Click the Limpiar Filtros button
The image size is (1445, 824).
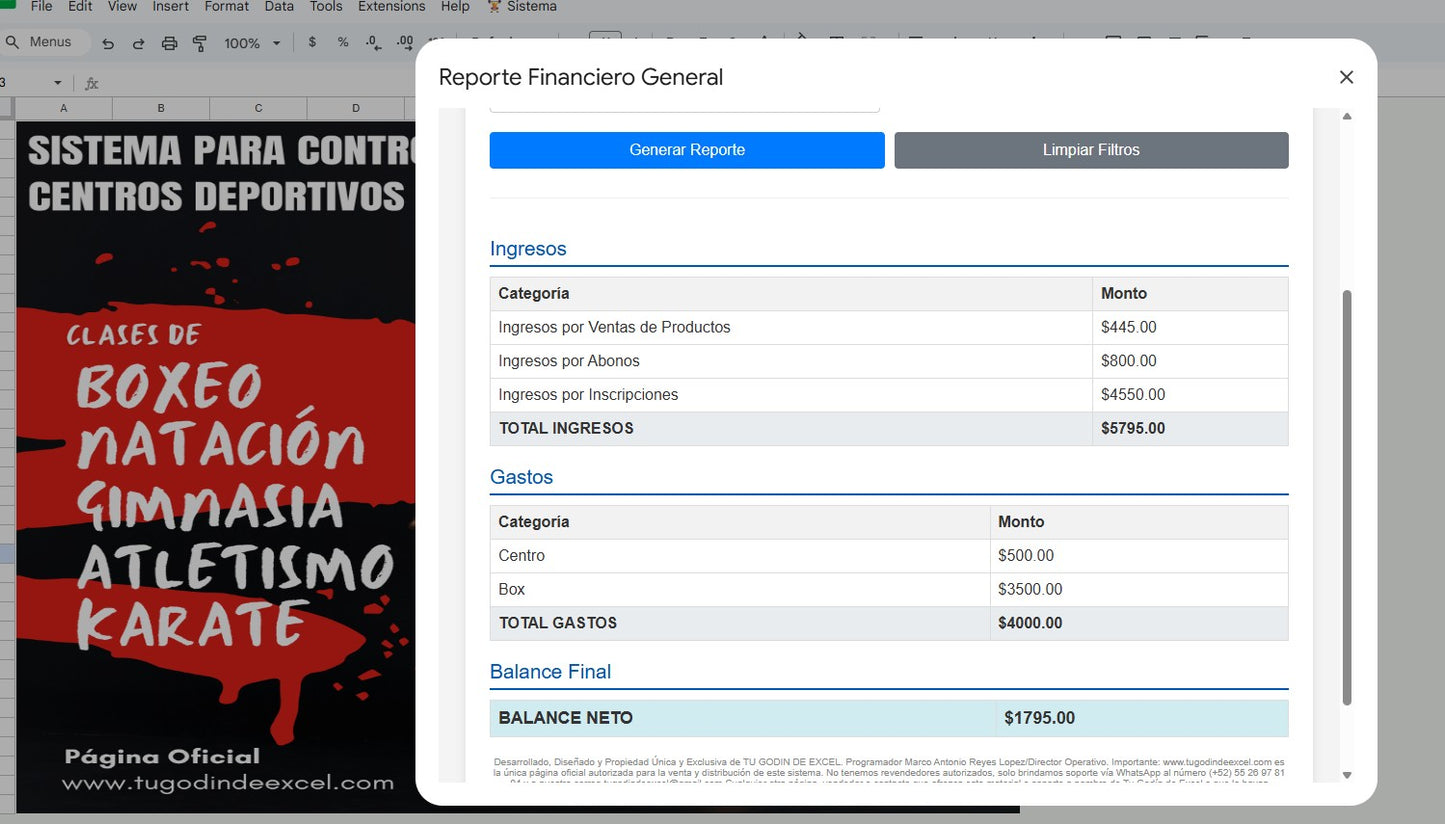click(1090, 149)
